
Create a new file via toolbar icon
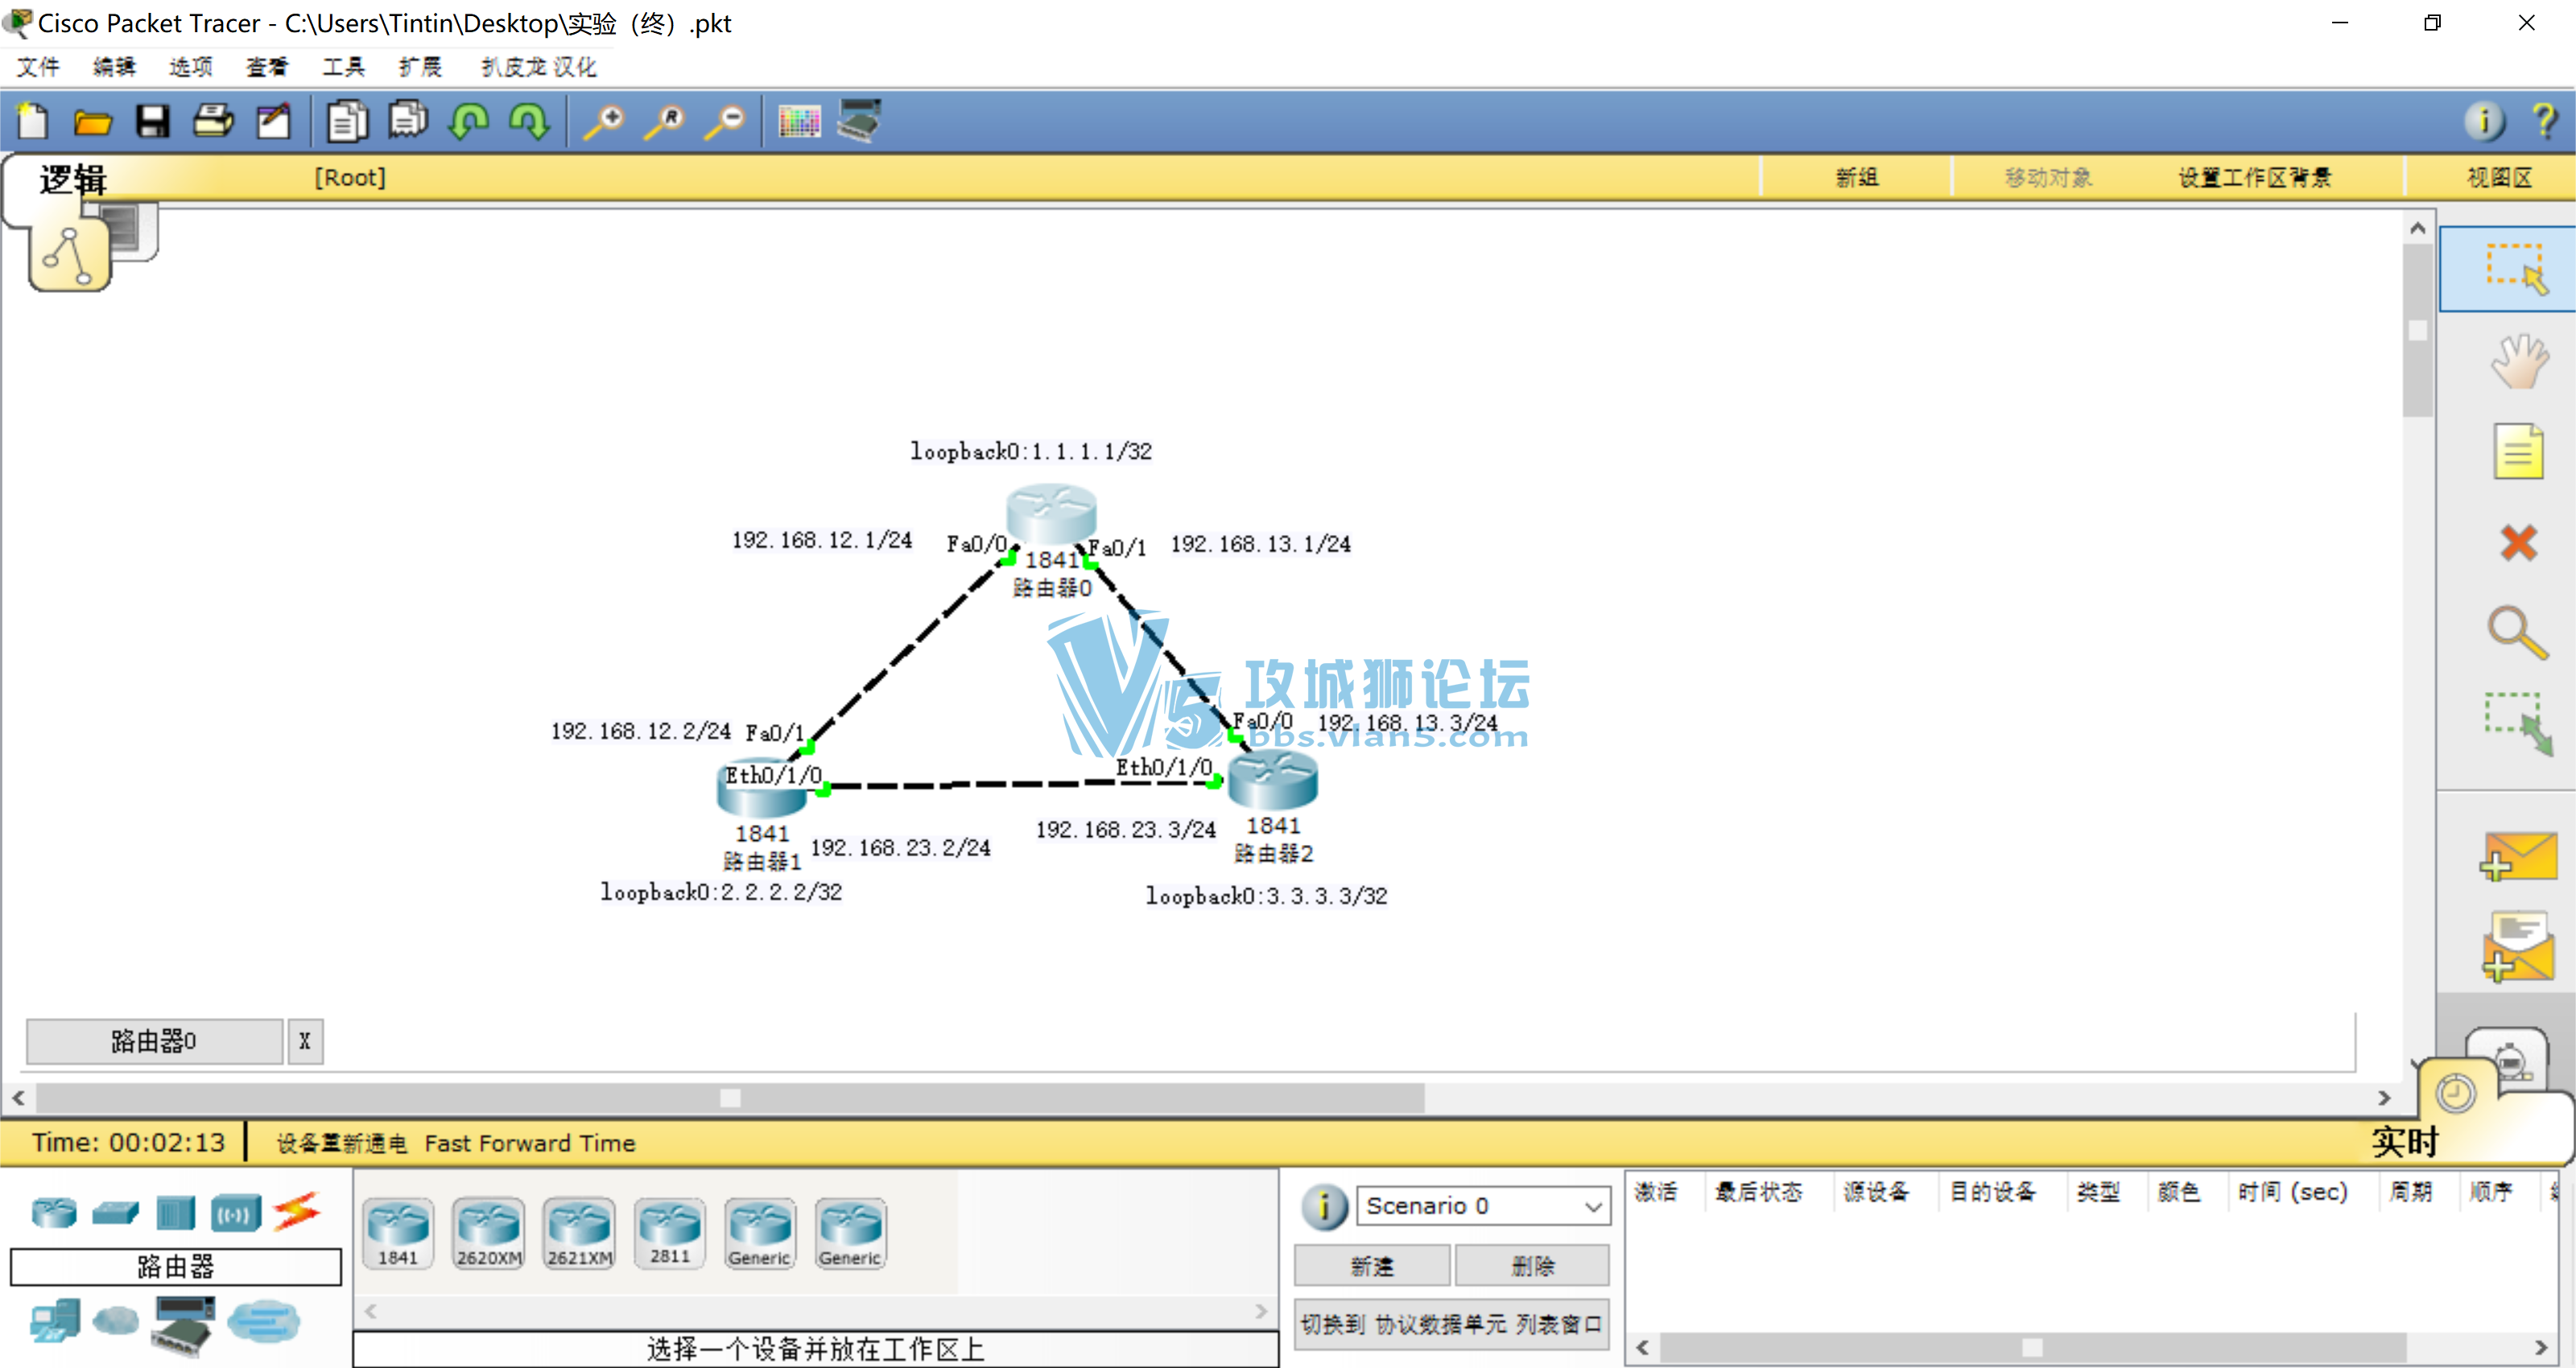point(32,122)
